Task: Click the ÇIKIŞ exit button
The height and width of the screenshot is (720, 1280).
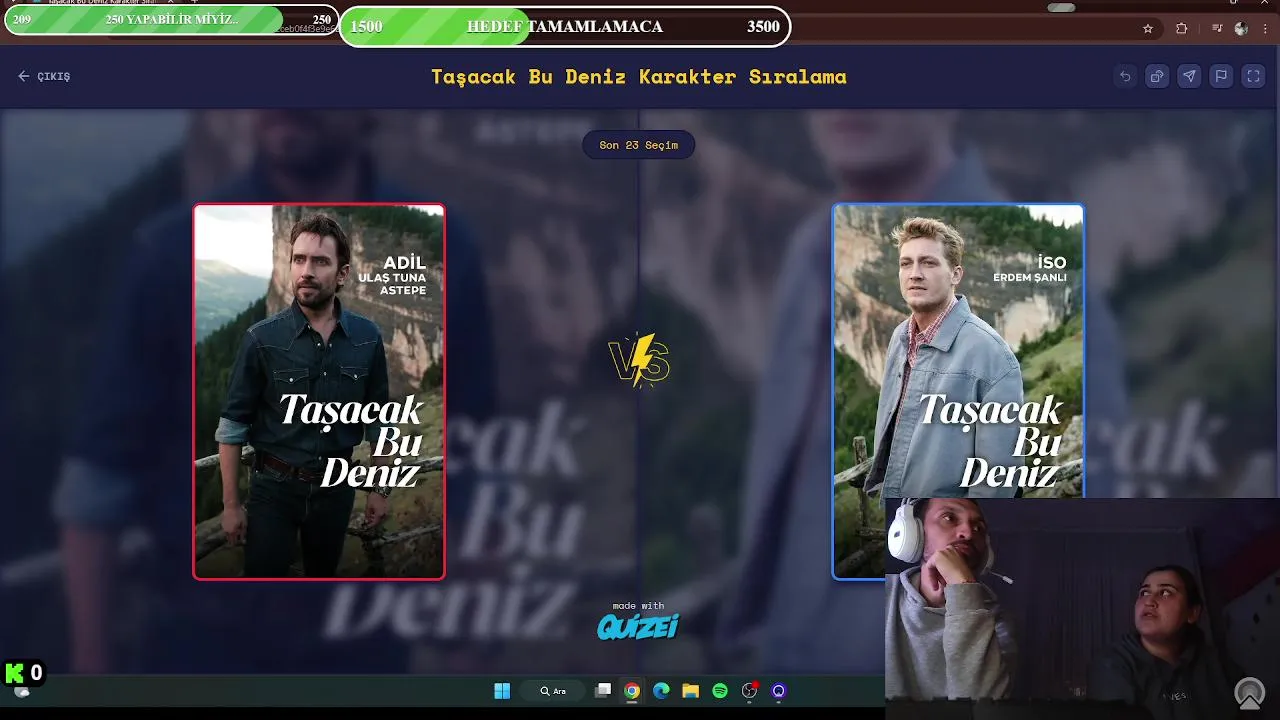Action: (x=44, y=76)
